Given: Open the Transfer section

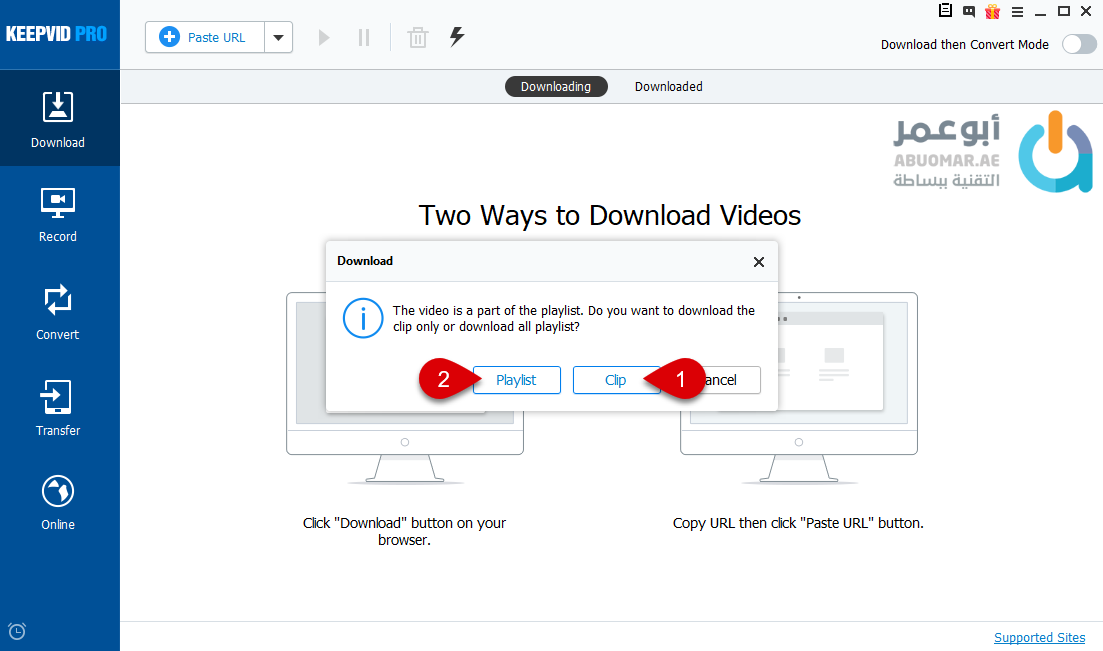Looking at the screenshot, I should click(58, 408).
